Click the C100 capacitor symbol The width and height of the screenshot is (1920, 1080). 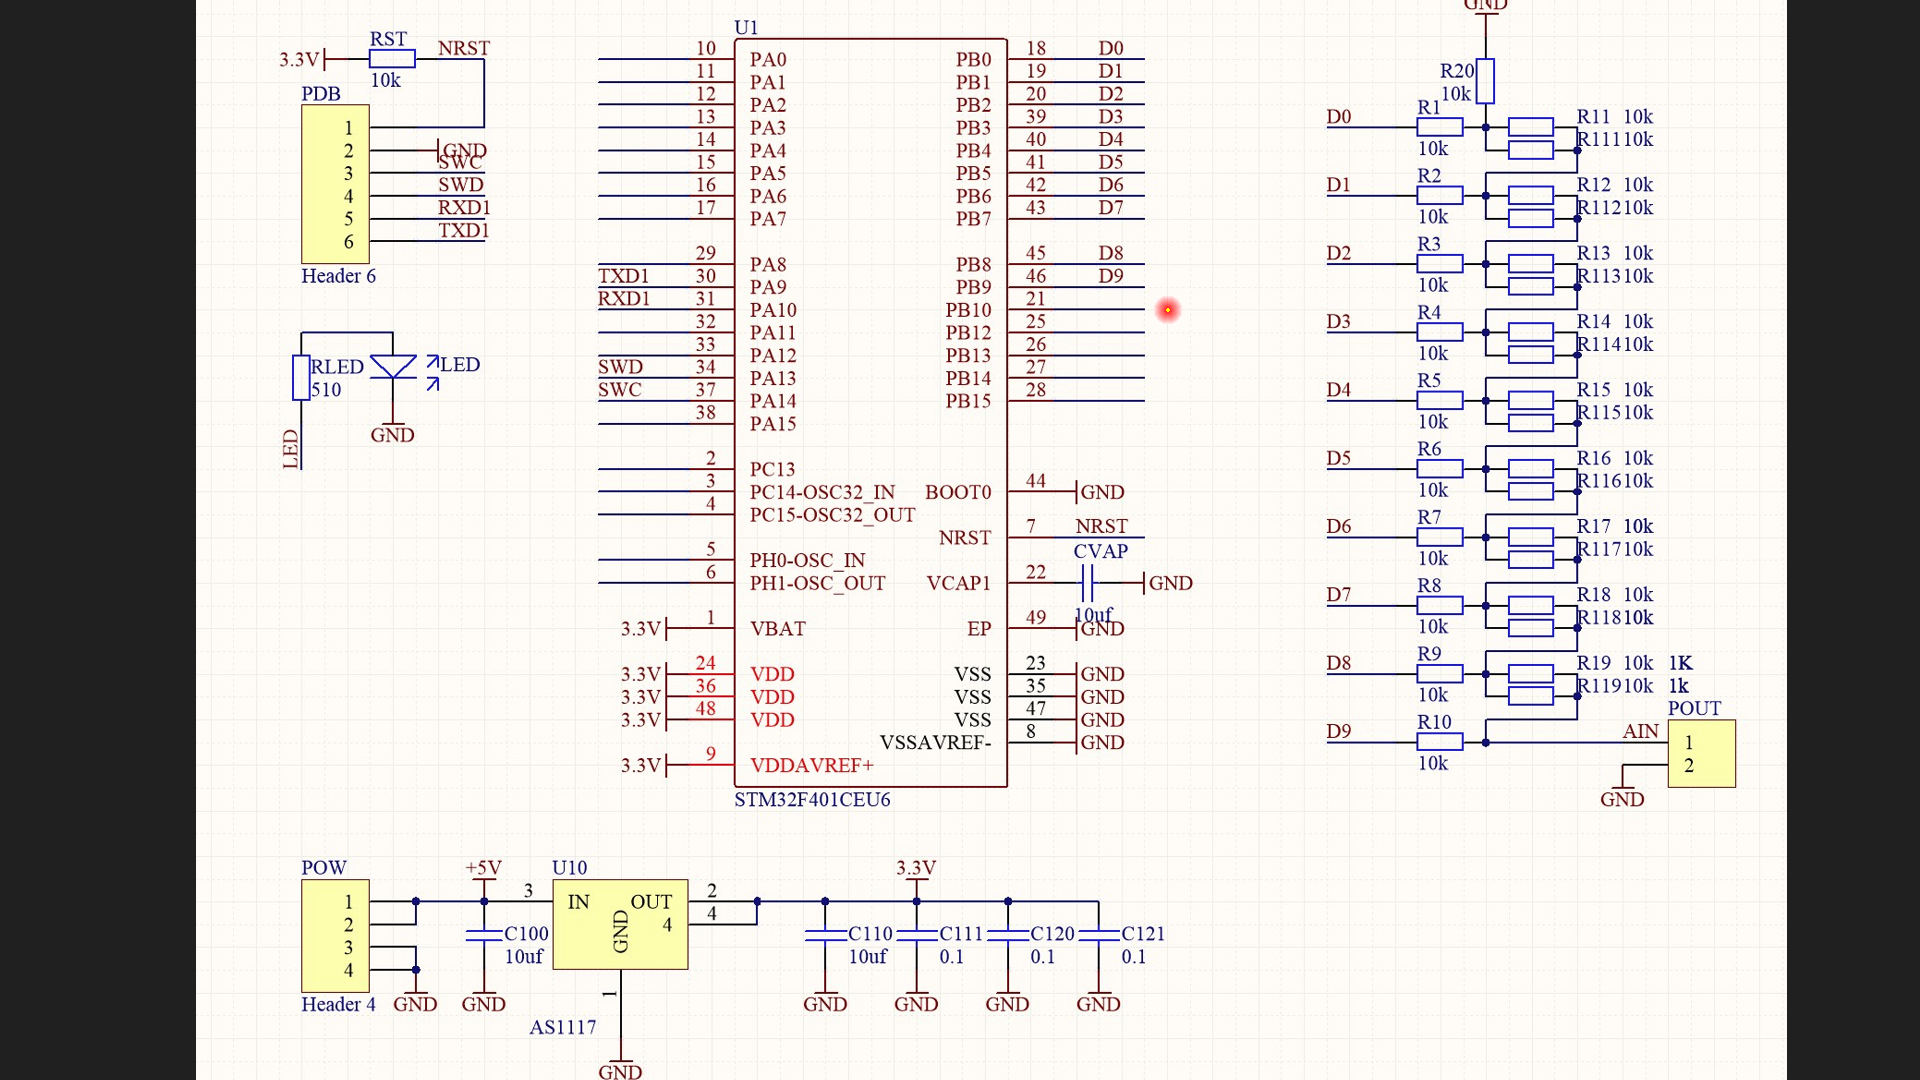[484, 935]
